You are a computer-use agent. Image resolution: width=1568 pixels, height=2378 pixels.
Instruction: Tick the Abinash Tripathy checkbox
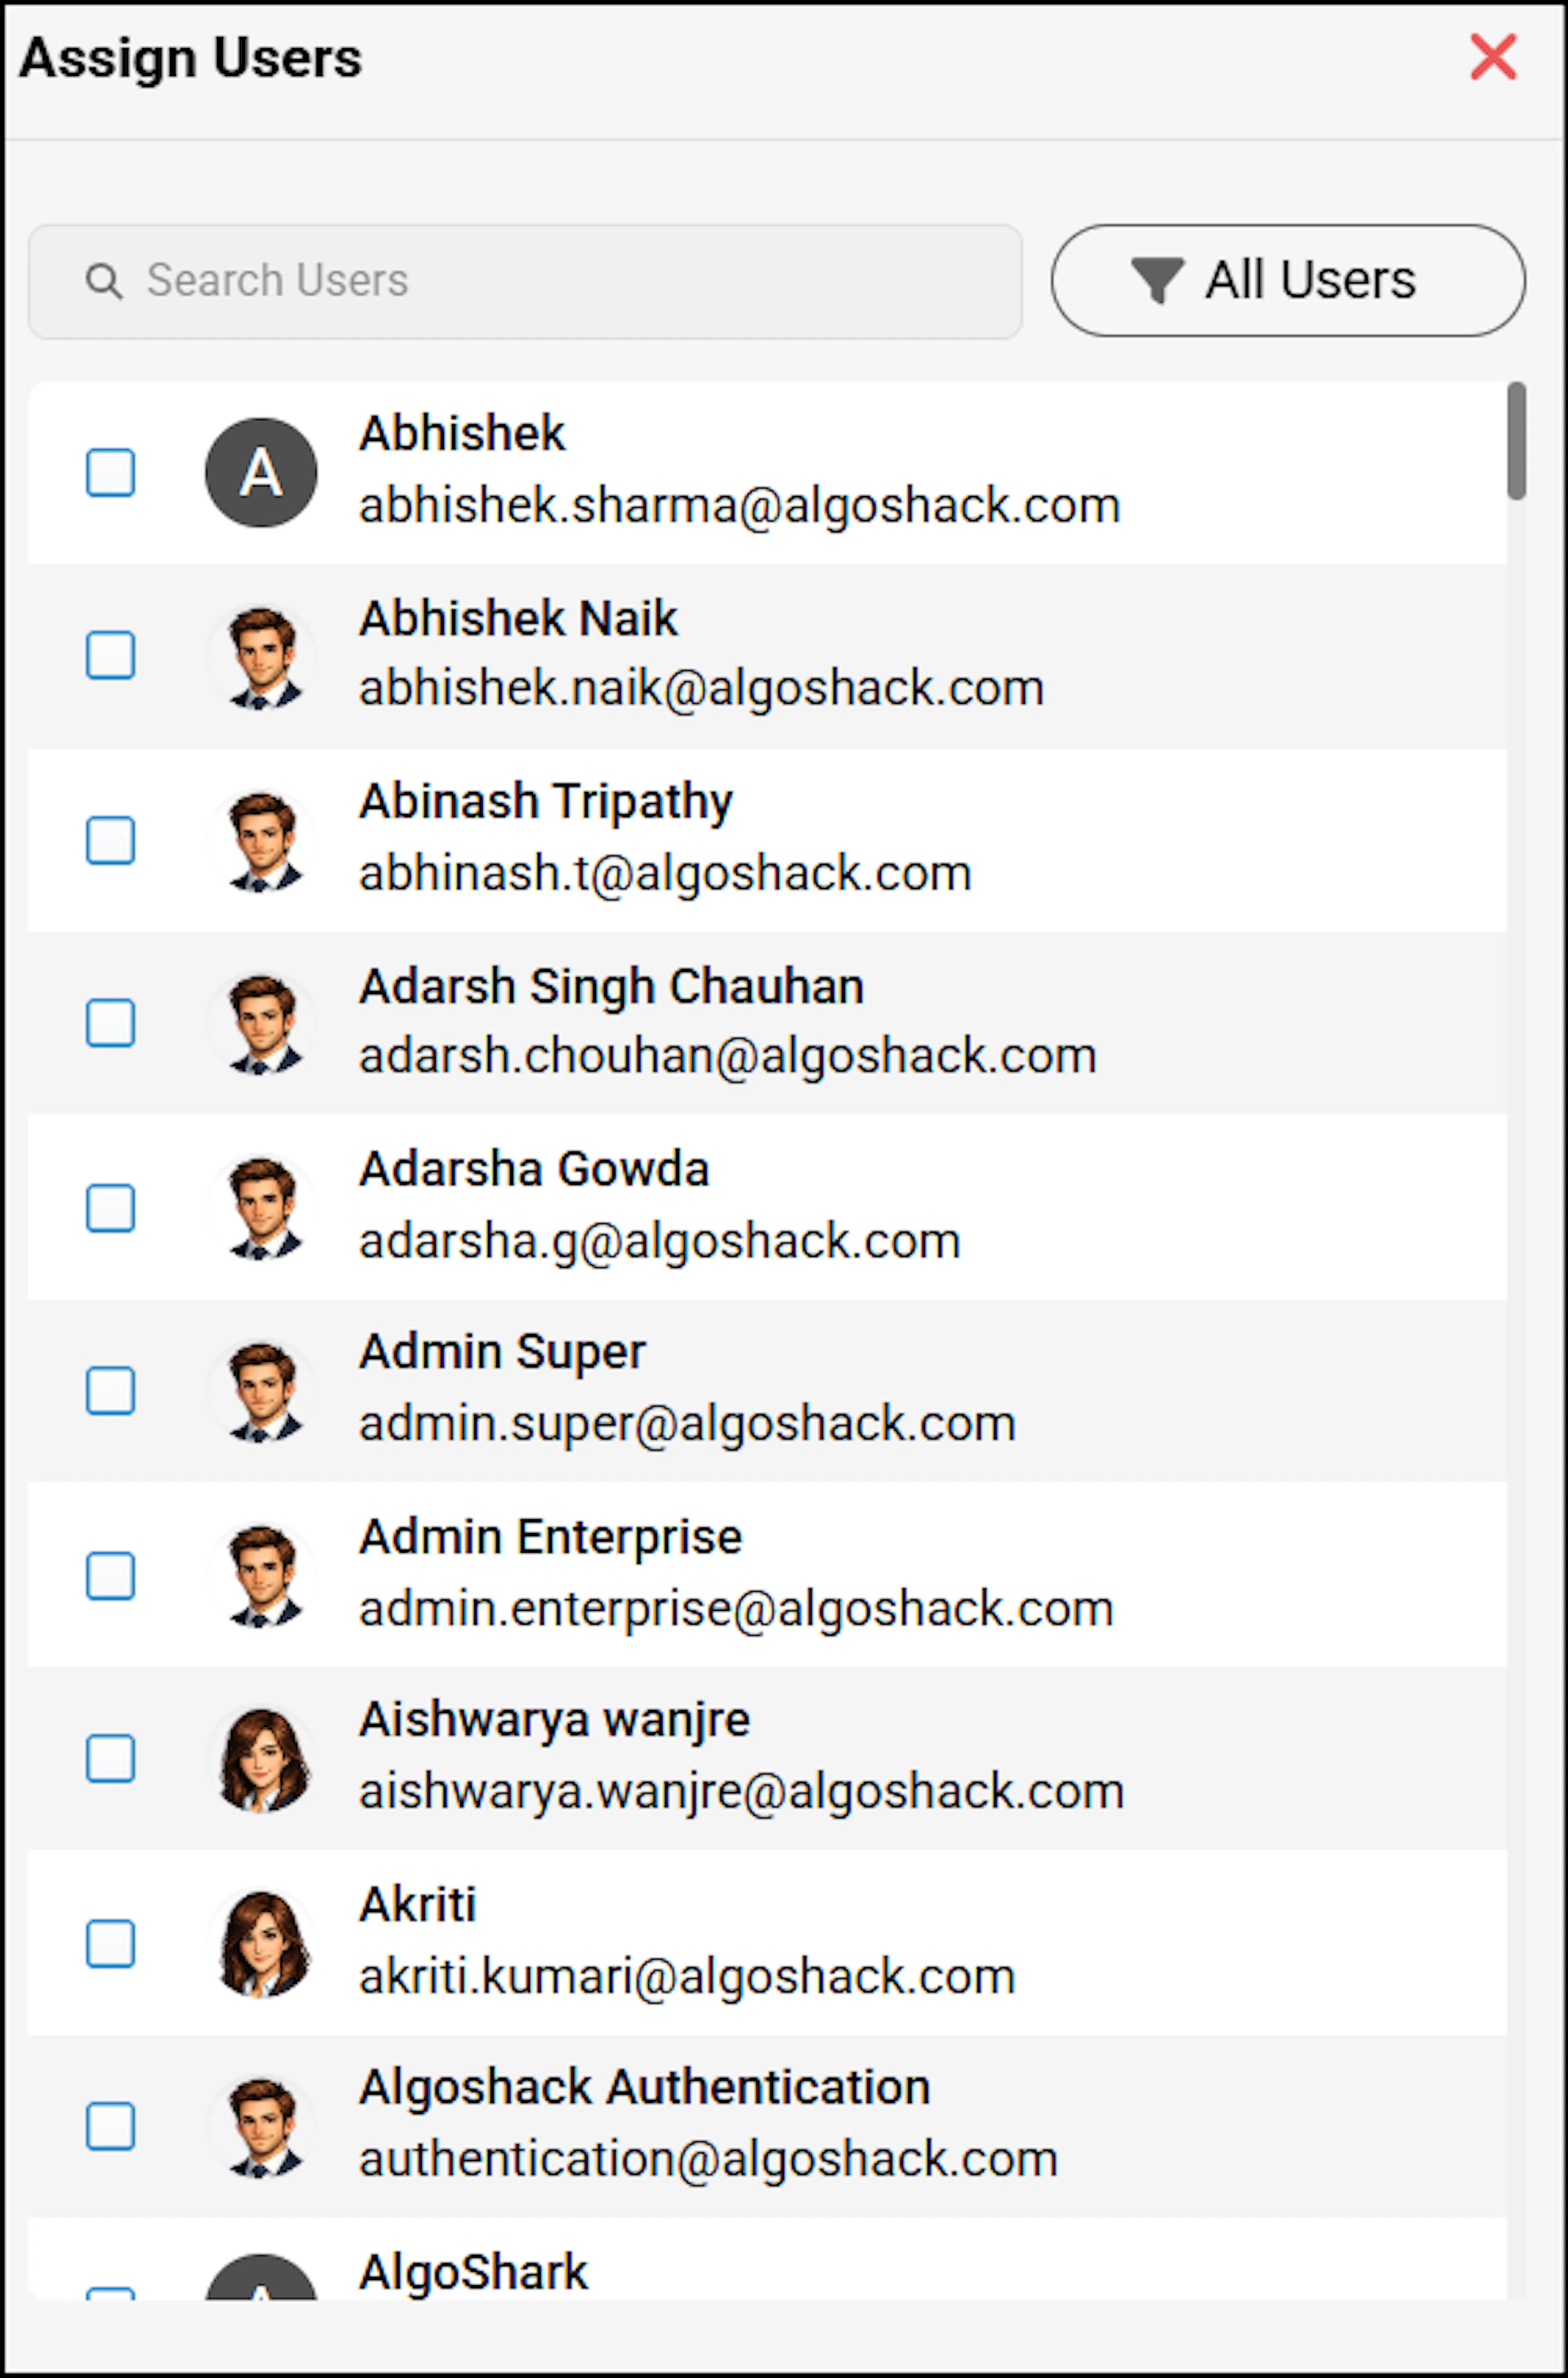(x=110, y=840)
